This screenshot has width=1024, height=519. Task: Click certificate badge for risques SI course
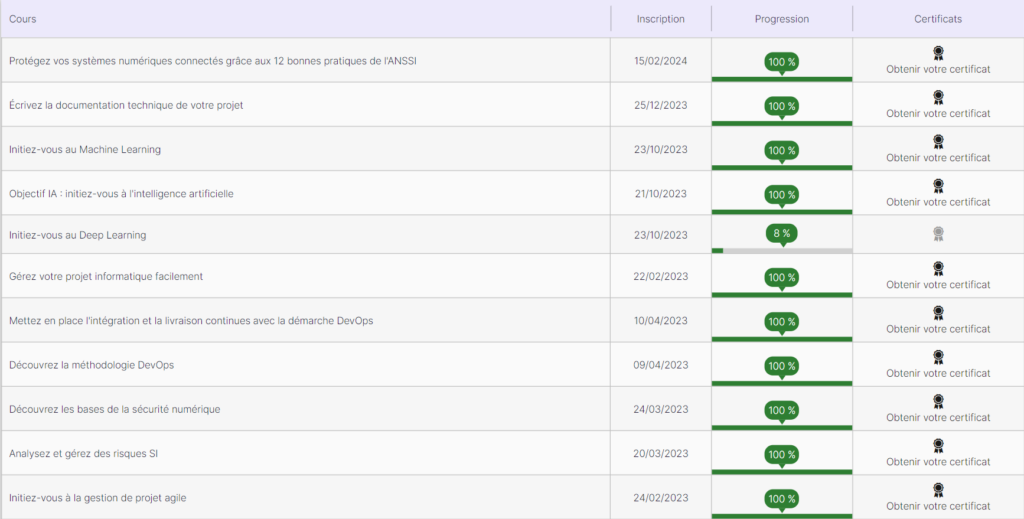pos(938,447)
